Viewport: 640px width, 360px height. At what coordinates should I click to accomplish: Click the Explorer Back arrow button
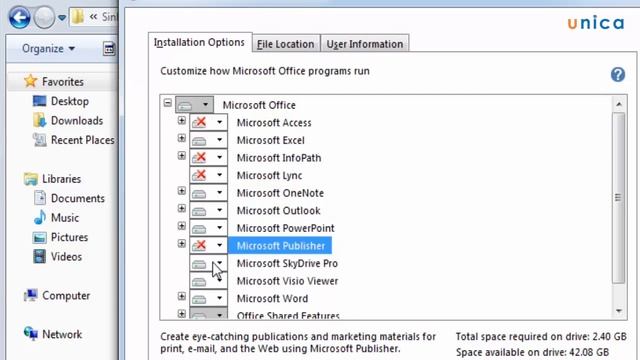(x=19, y=18)
